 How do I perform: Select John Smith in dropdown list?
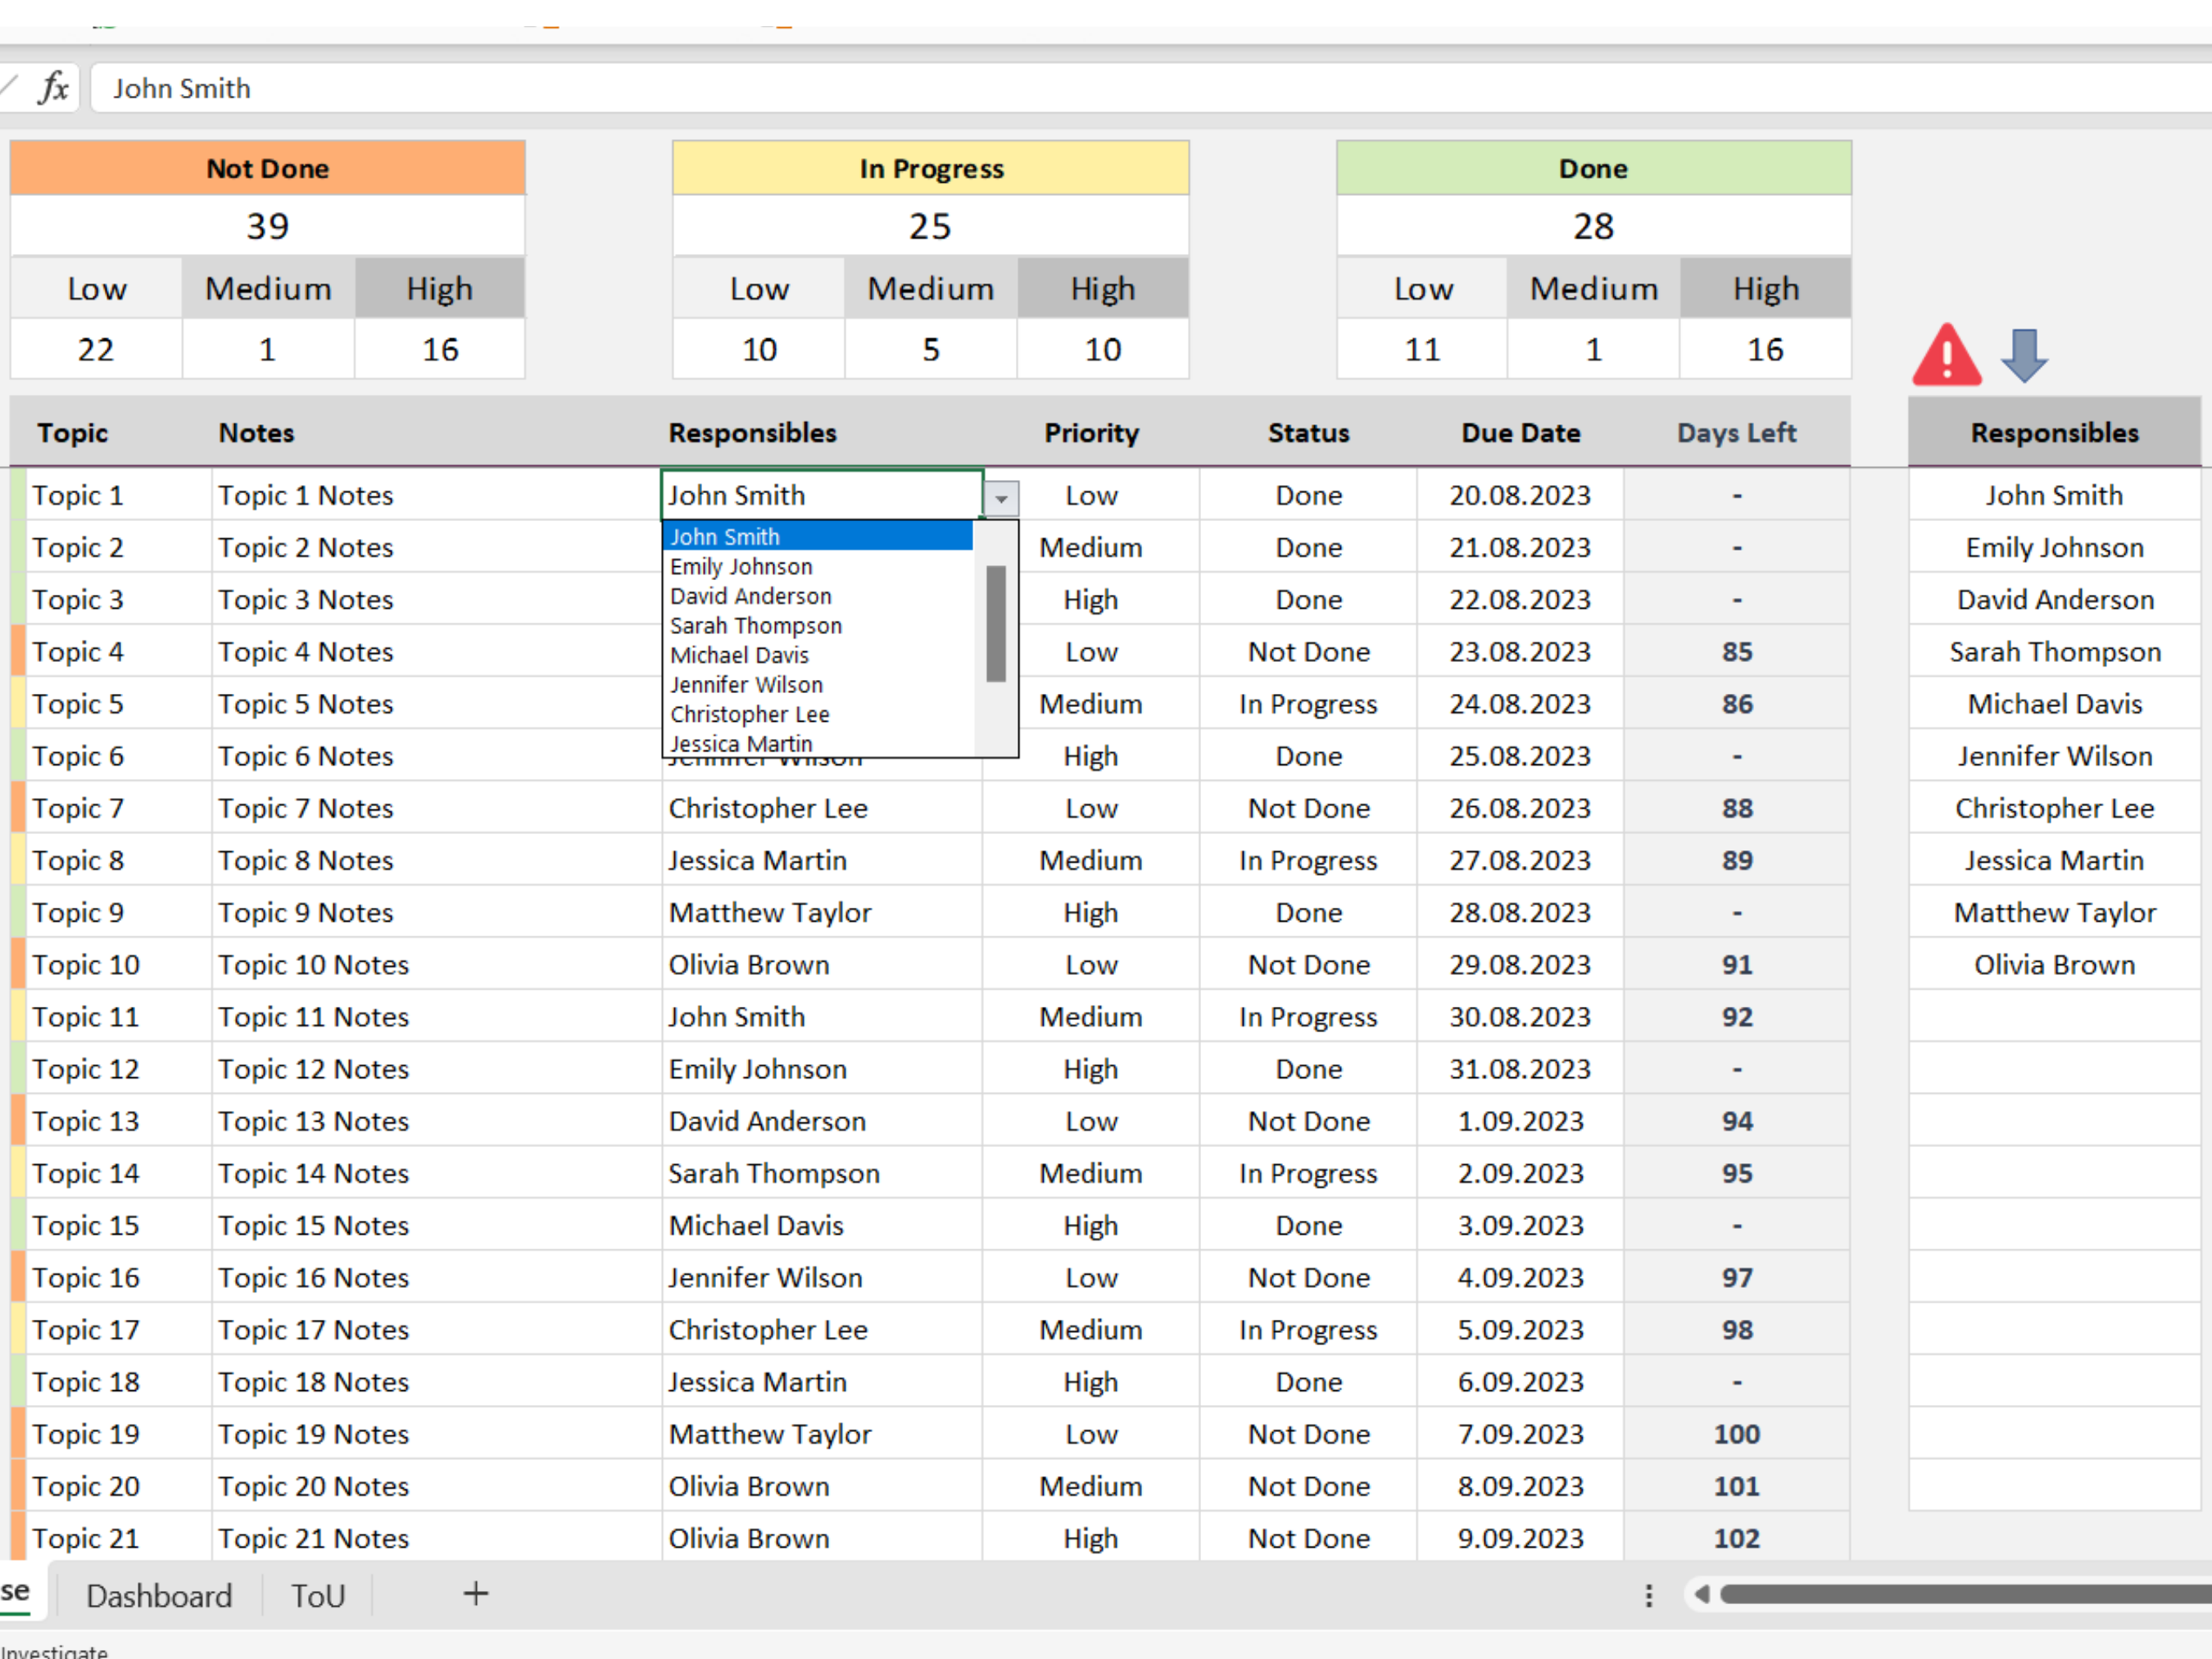click(817, 536)
